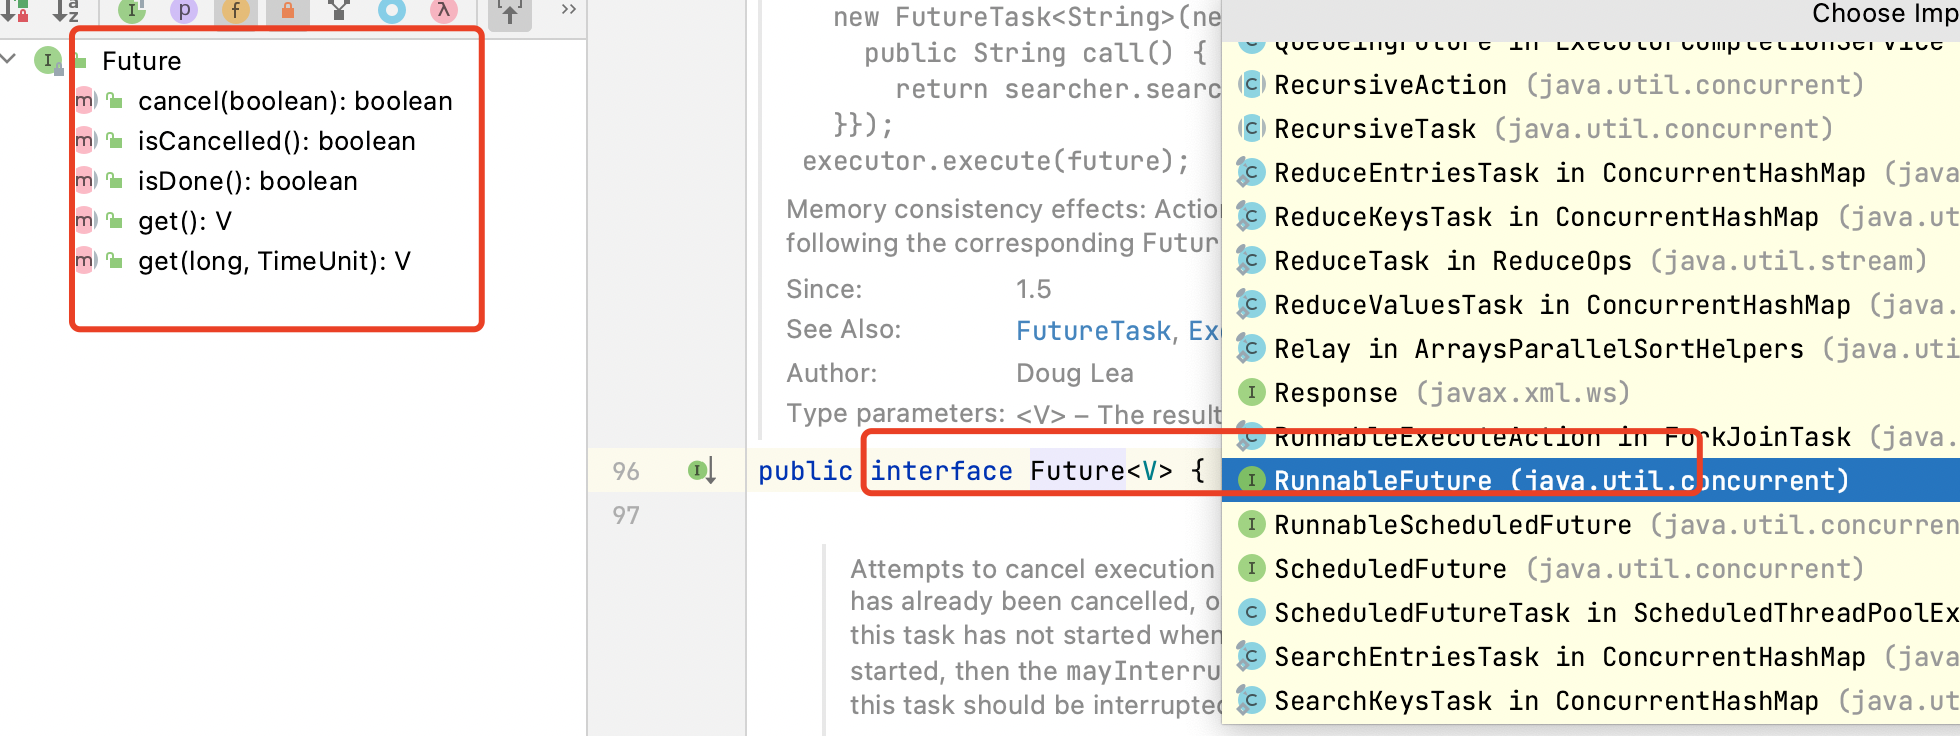Viewport: 1960px width, 736px height.
Task: Toggle the show fields 'f' filter
Action: pos(235,10)
